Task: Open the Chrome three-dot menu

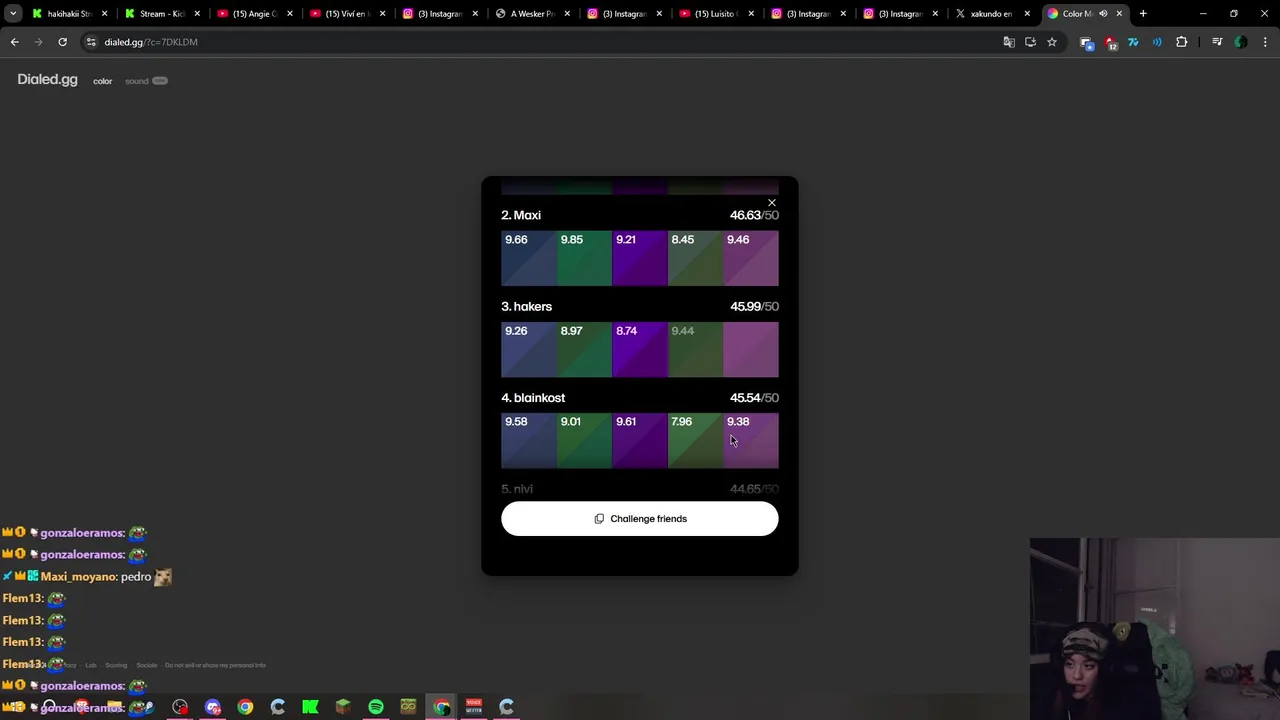Action: tap(1265, 42)
